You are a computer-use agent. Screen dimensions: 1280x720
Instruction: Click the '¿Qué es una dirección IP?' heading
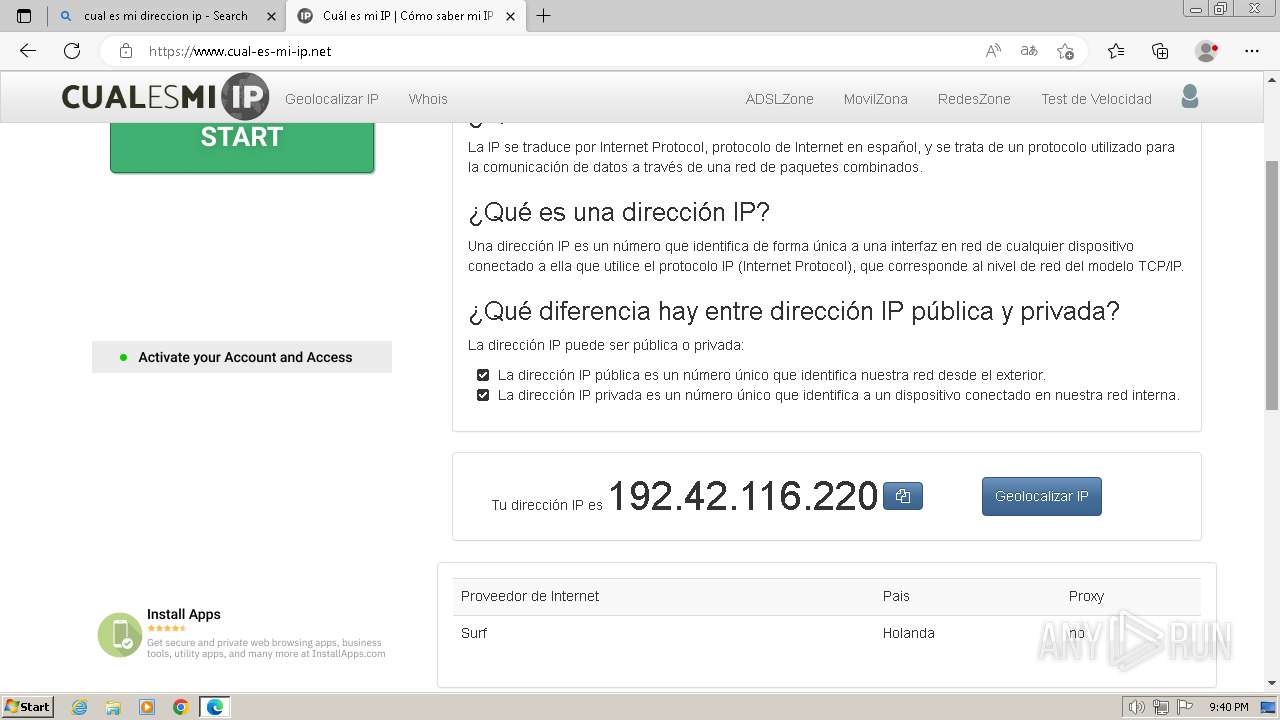(x=619, y=212)
